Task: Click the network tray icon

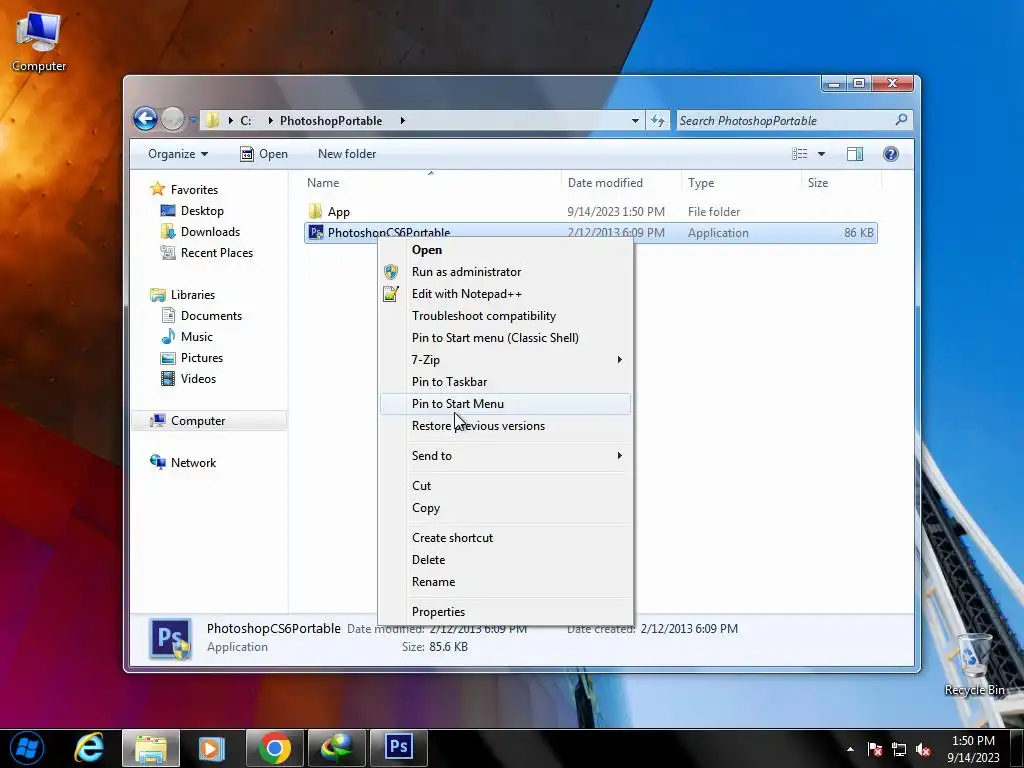Action: pyautogui.click(x=899, y=749)
